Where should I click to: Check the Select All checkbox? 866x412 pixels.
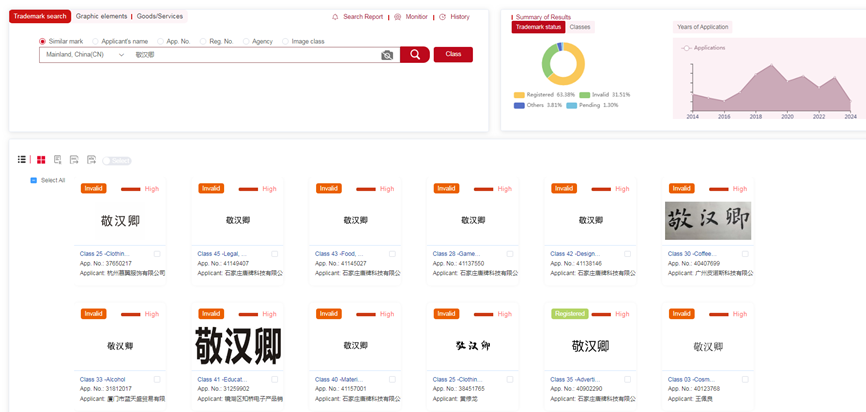[33, 180]
